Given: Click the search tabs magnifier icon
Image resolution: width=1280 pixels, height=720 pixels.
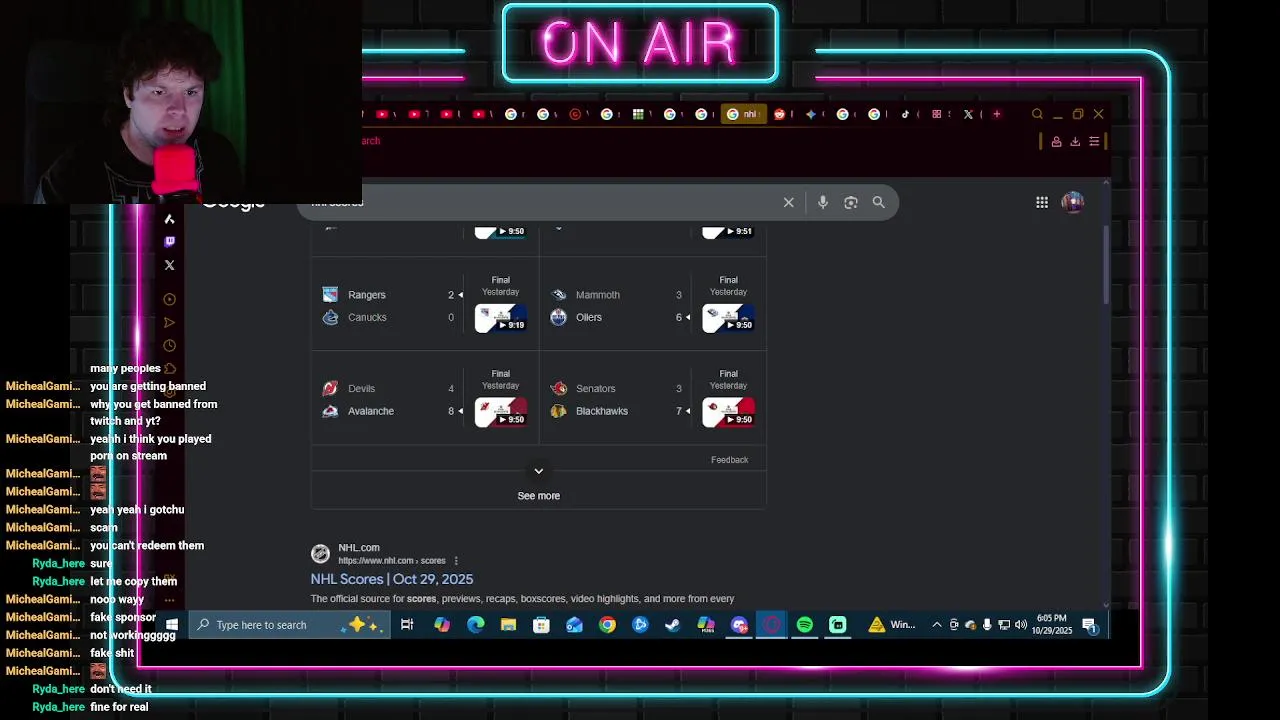Looking at the screenshot, I should coord(1037,114).
